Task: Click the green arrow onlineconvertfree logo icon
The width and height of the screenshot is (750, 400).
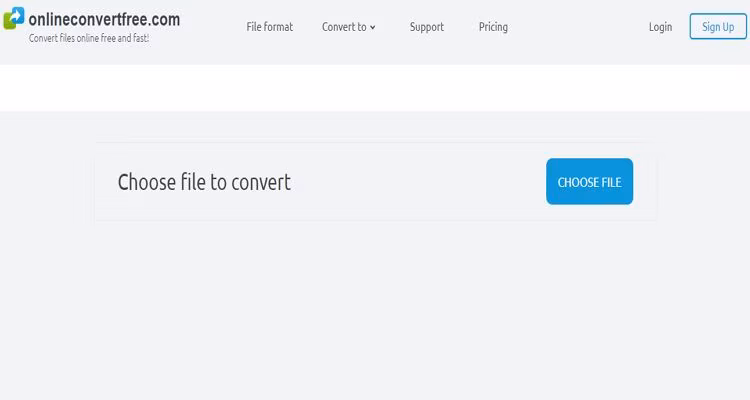Action: tap(14, 18)
